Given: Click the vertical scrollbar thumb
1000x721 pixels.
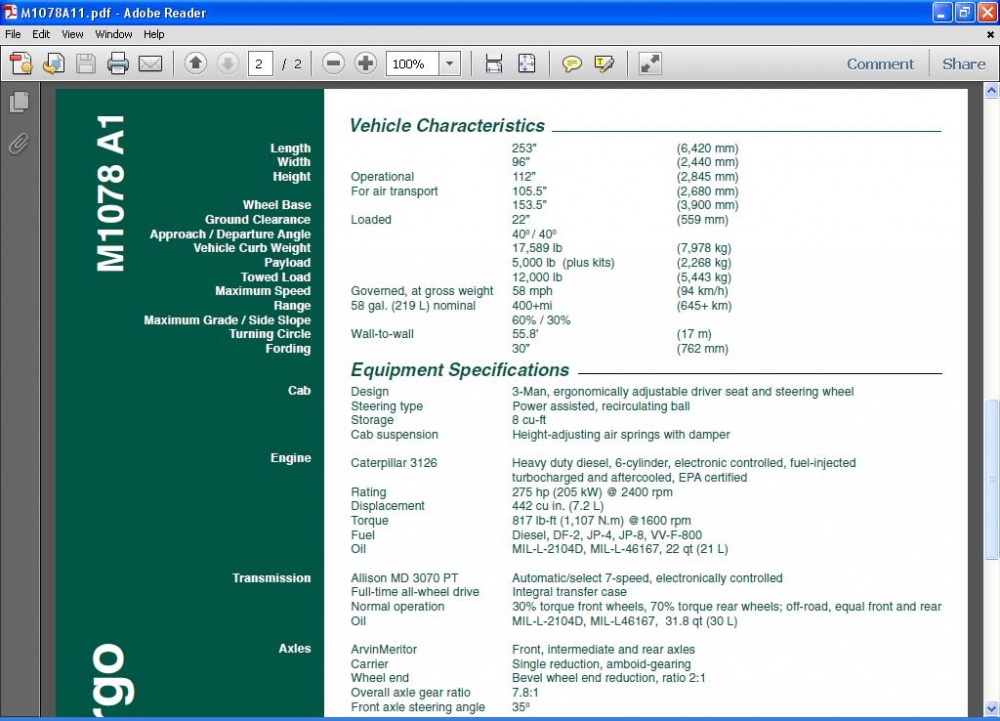Looking at the screenshot, I should [992, 479].
